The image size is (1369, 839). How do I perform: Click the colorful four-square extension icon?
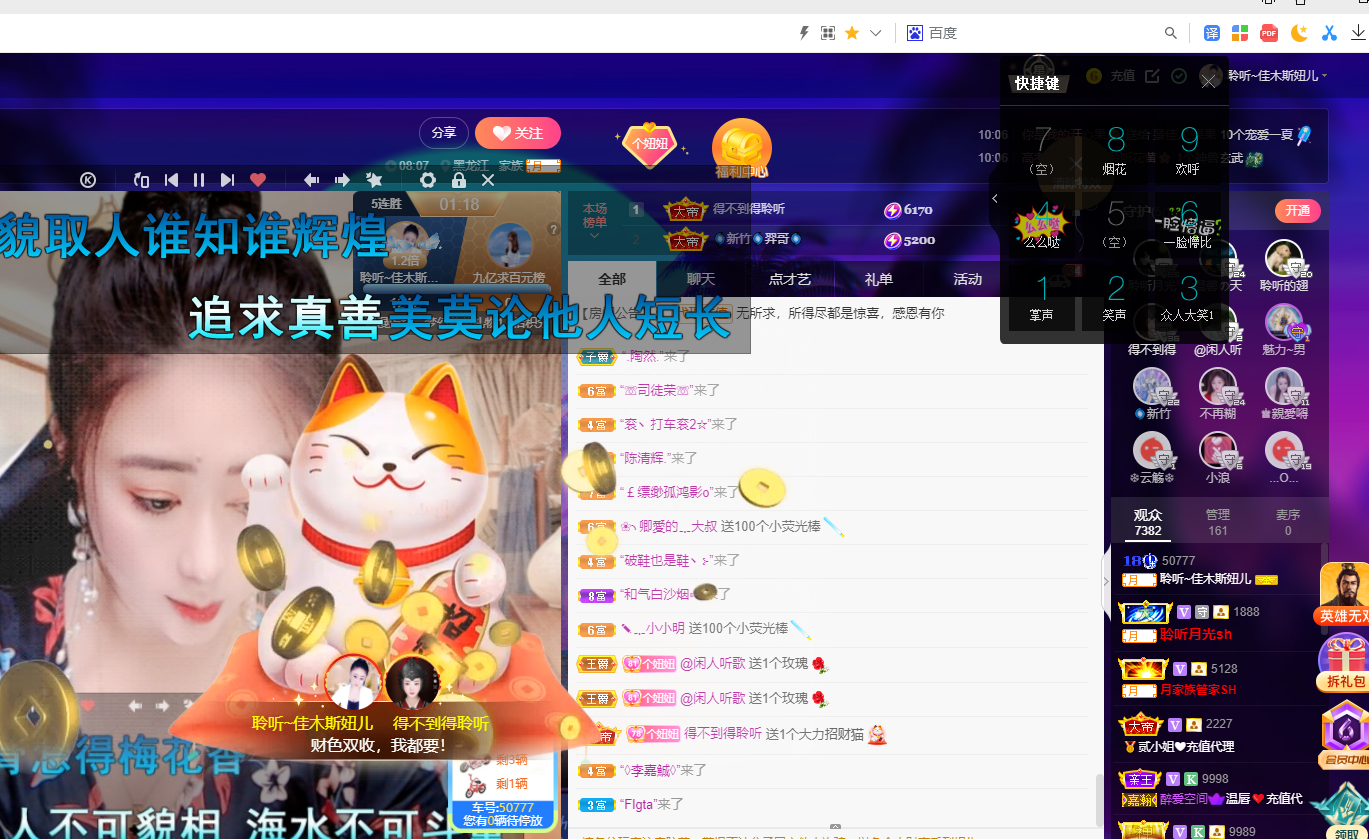(x=1240, y=33)
